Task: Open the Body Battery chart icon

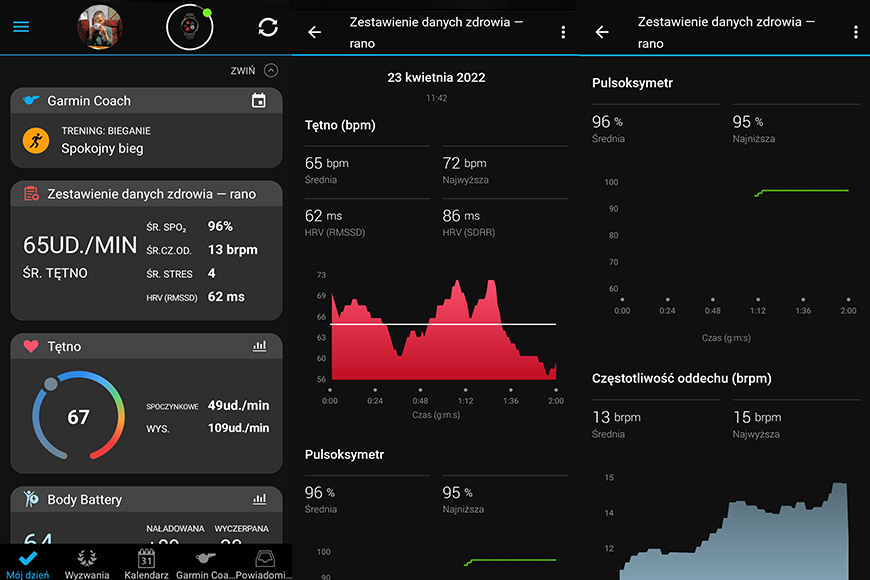Action: (x=259, y=499)
